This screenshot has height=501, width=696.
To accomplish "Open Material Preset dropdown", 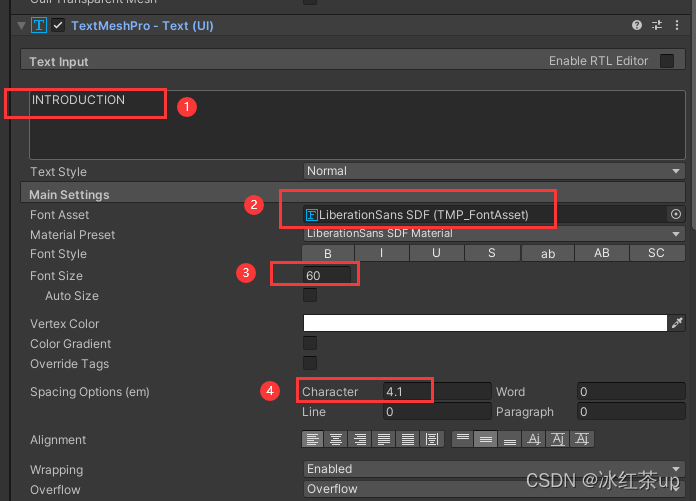I will 494,233.
